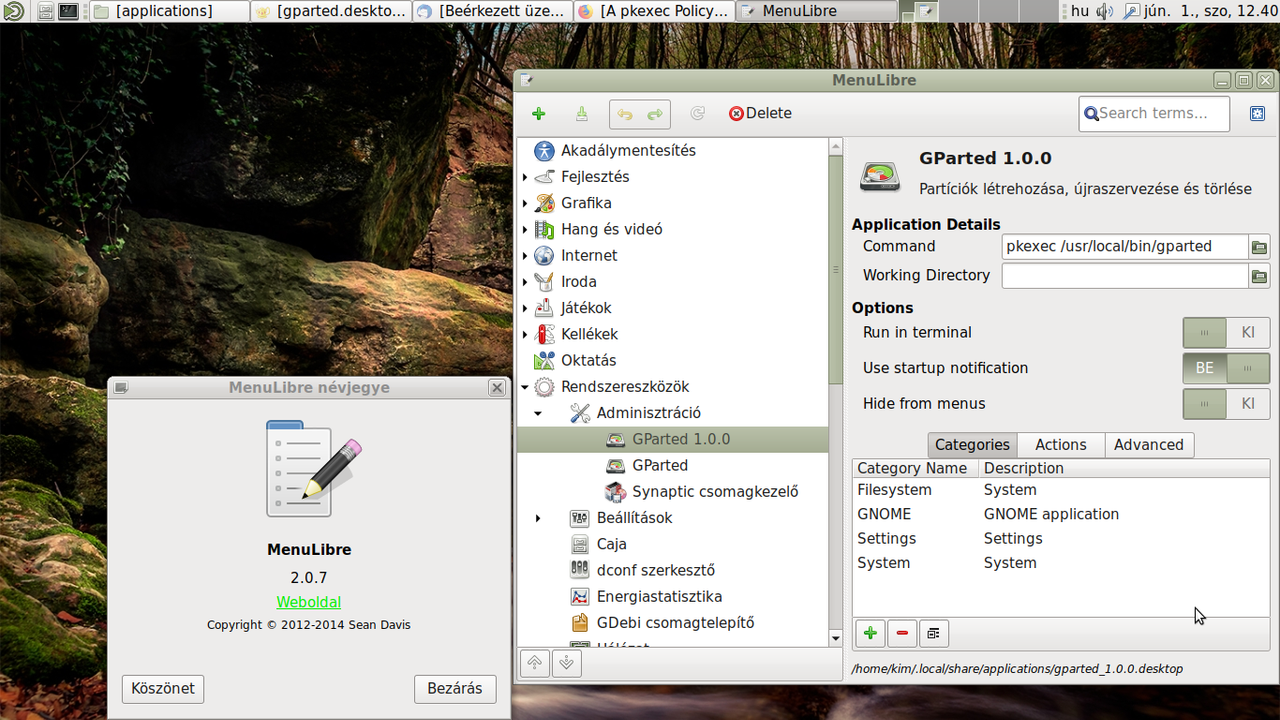Viewport: 1280px width, 720px height.
Task: Switch to gparted.desktop taskbar window
Action: (330, 11)
